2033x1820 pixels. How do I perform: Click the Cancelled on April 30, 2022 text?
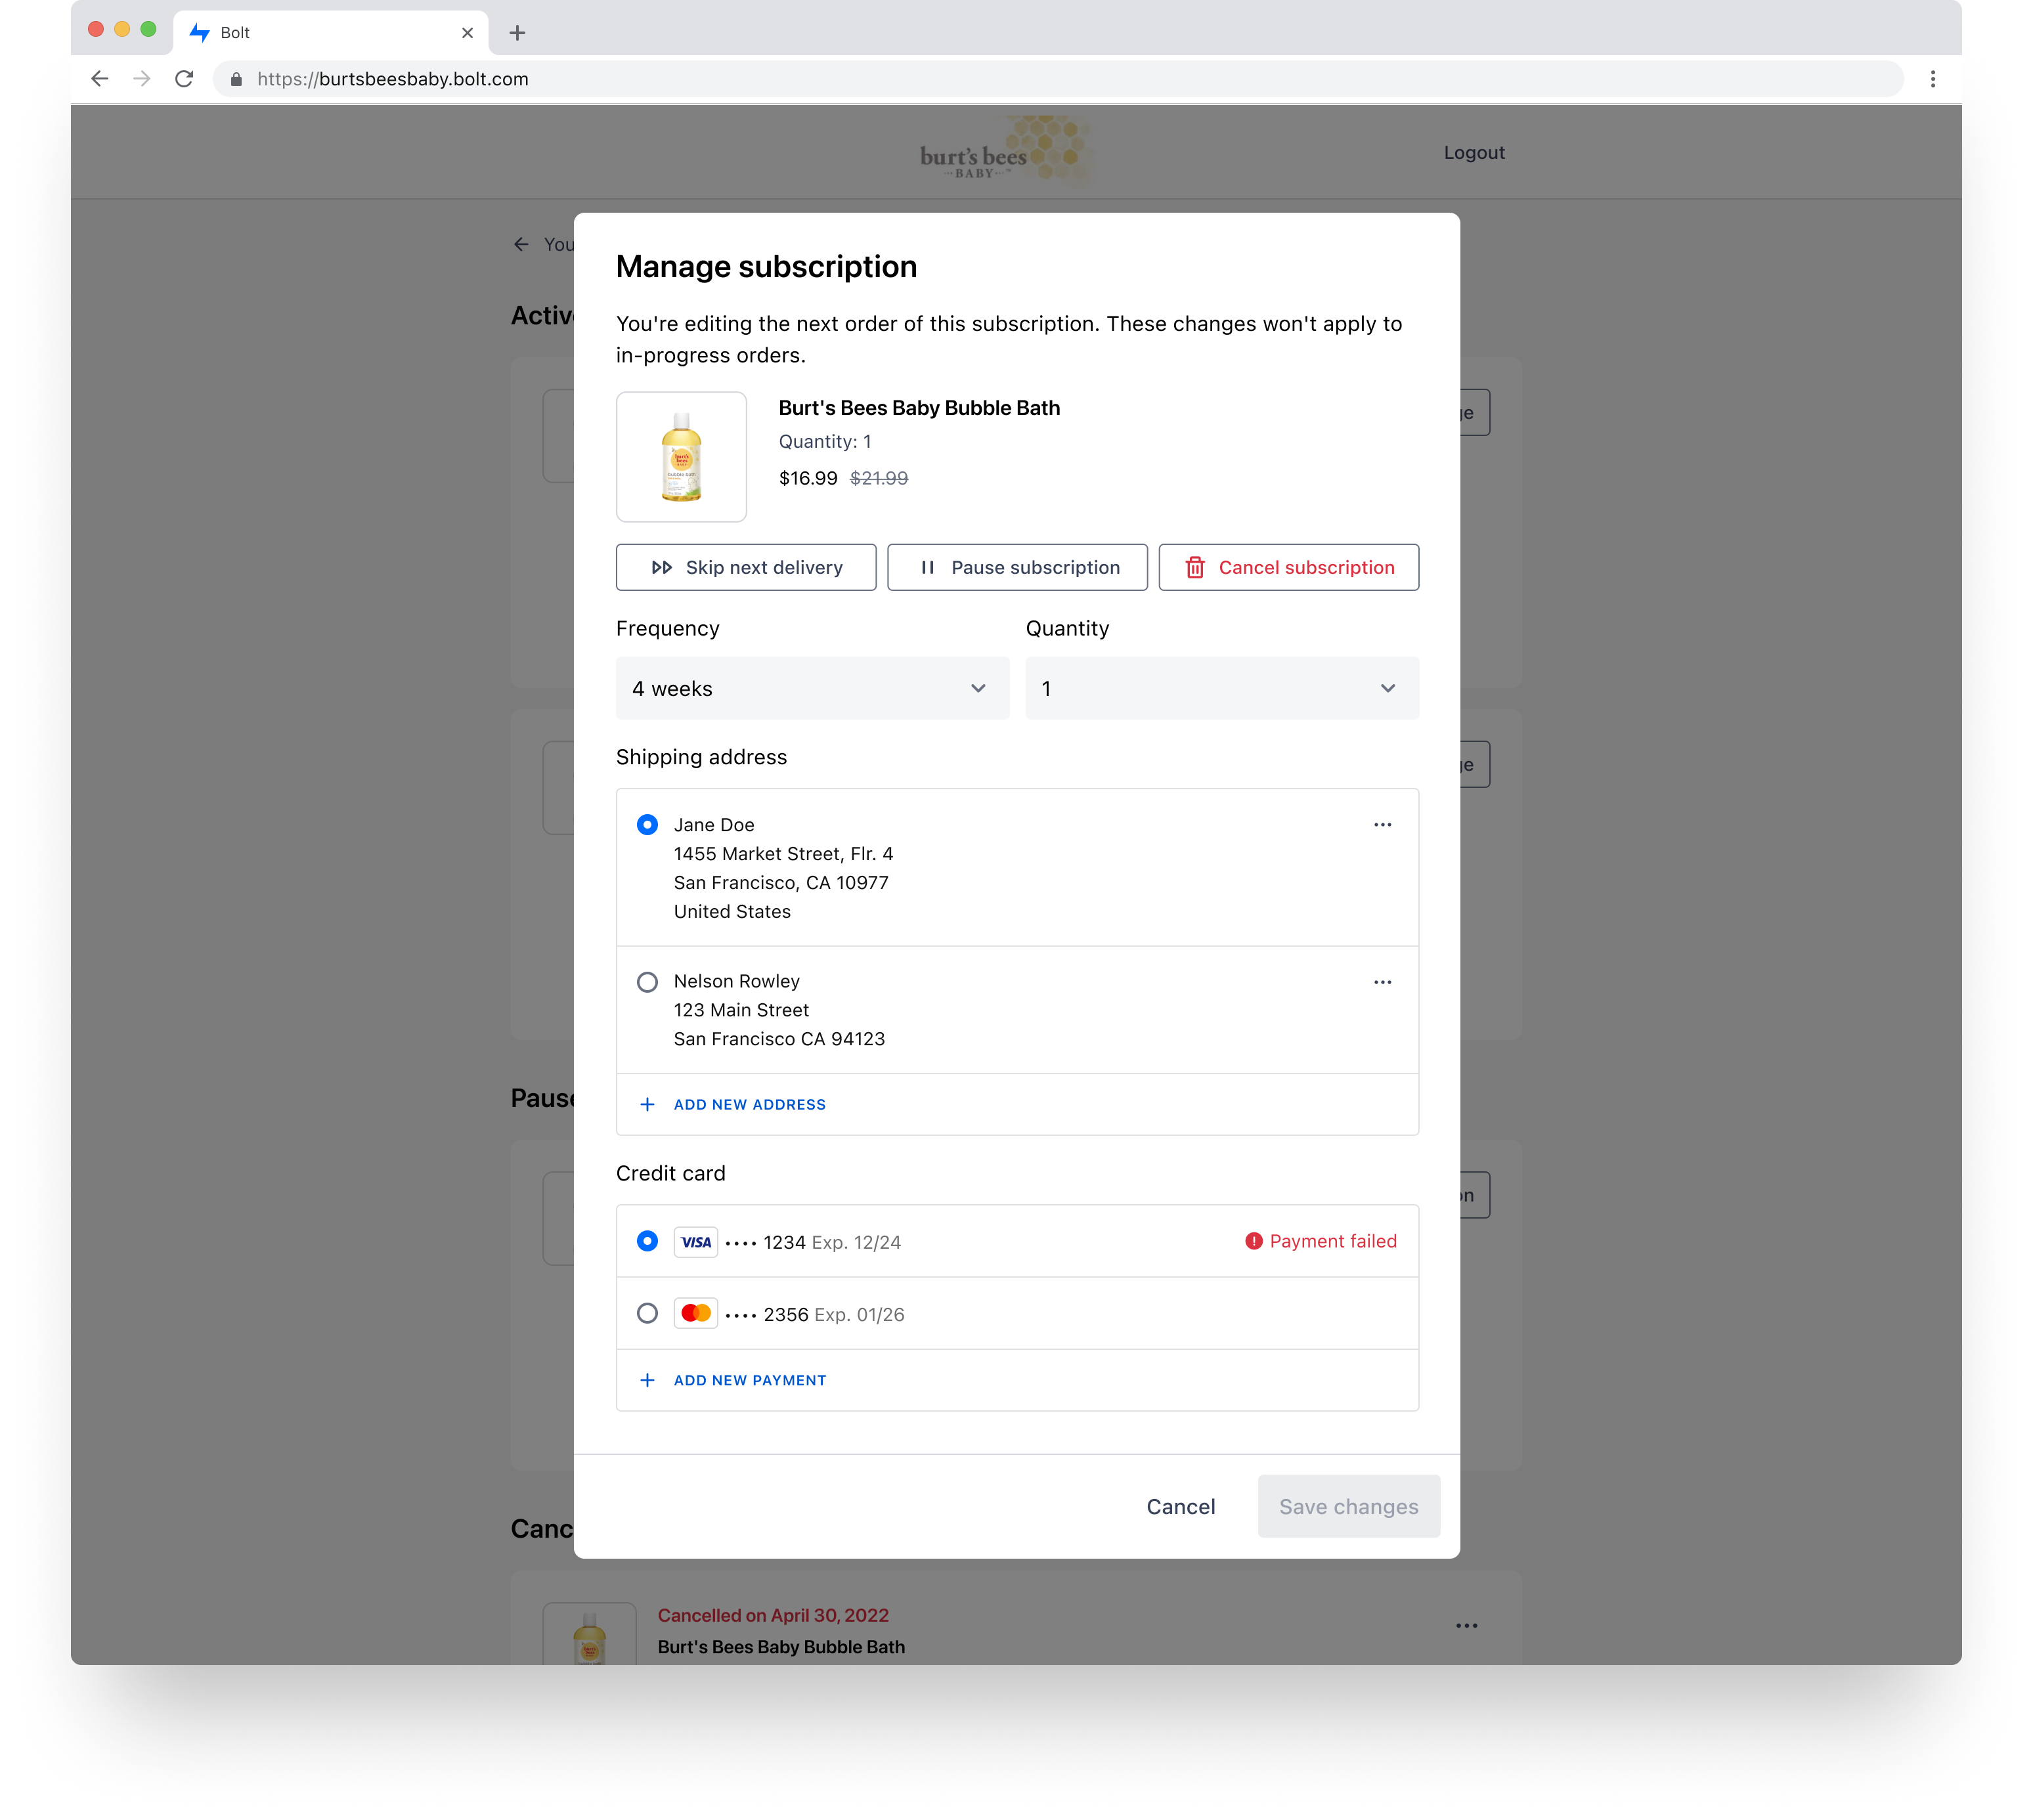pos(773,1615)
